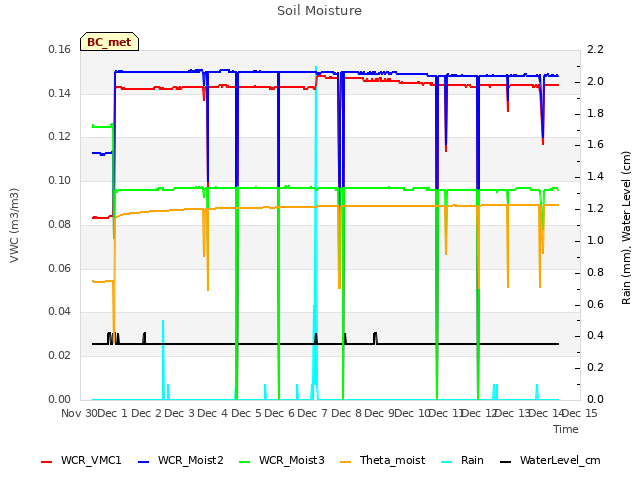The width and height of the screenshot is (640, 480).
Task: Toggle the WCR_VMC1 legend entry
Action: [x=81, y=461]
